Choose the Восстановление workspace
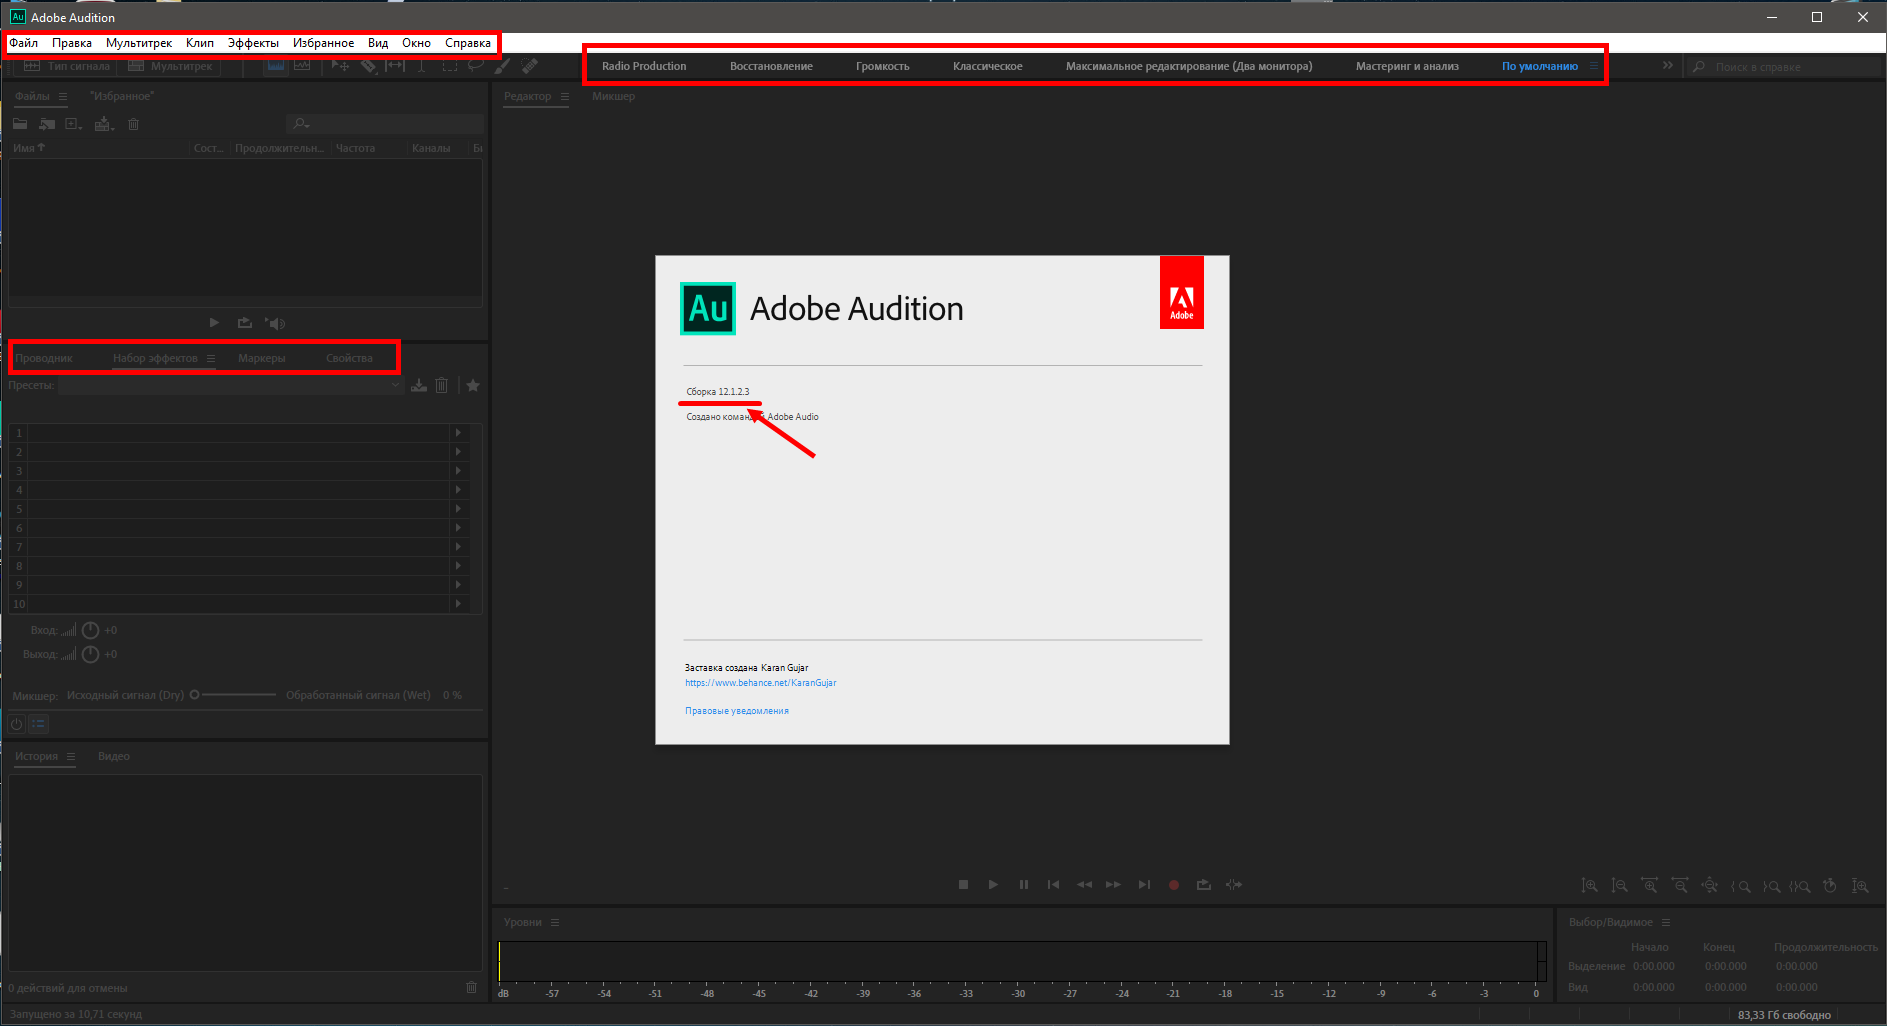Viewport: 1887px width, 1026px height. coord(771,66)
